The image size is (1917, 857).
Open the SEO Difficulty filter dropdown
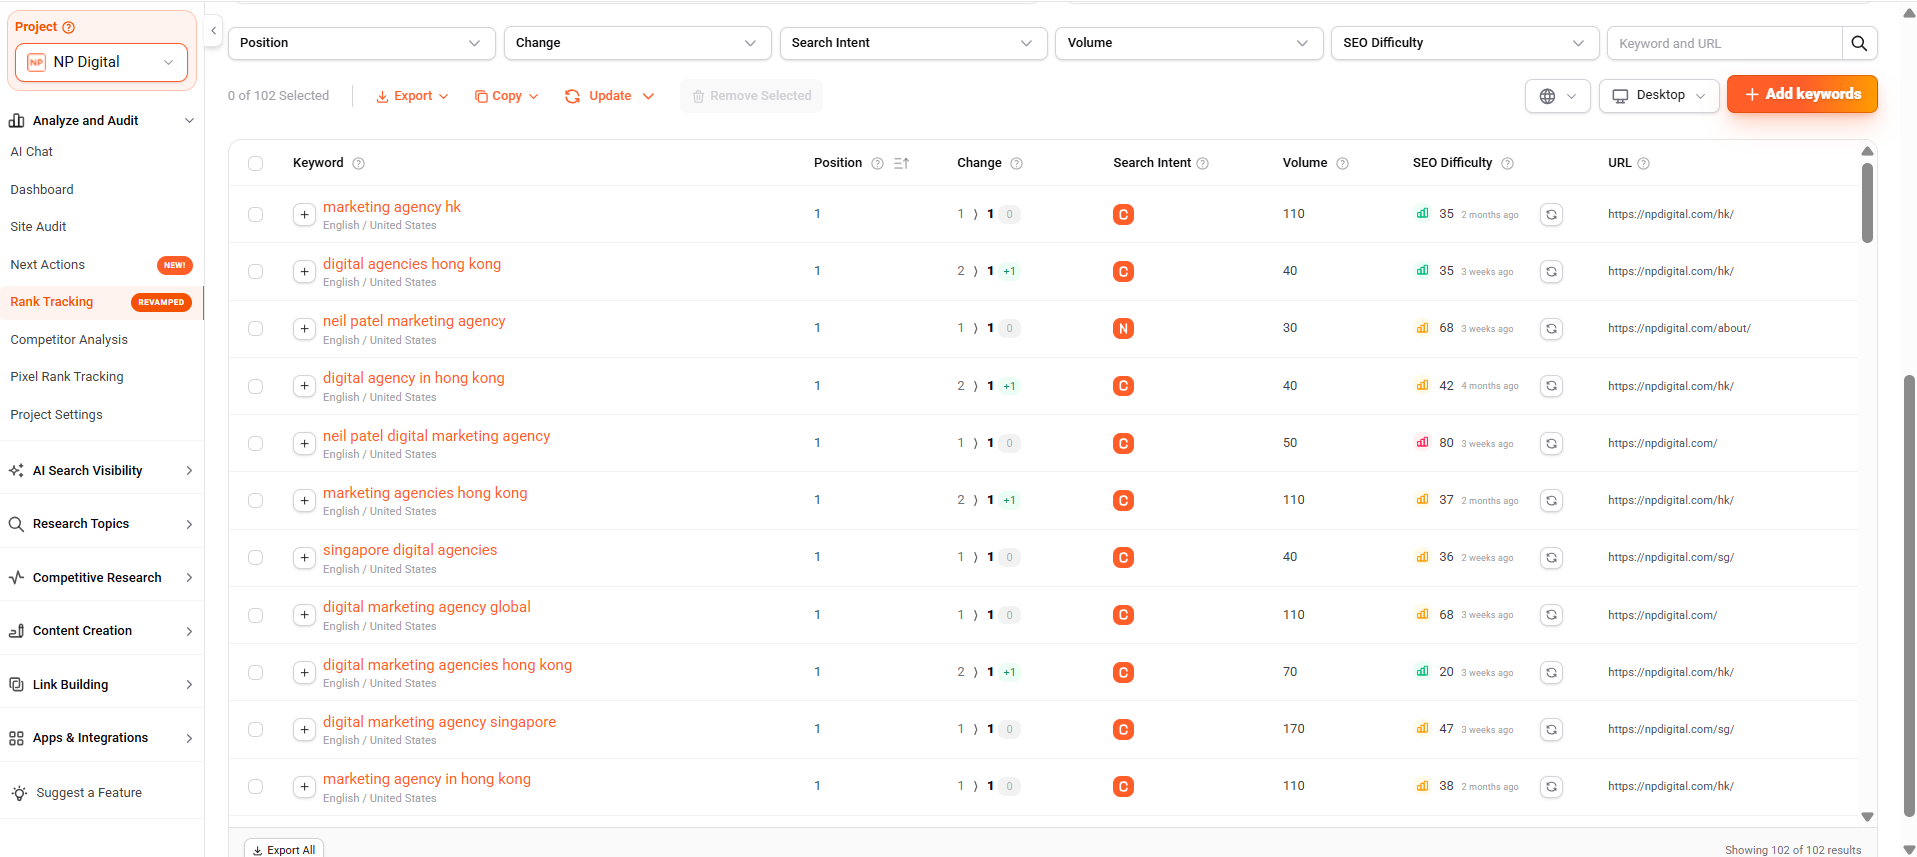(x=1465, y=43)
